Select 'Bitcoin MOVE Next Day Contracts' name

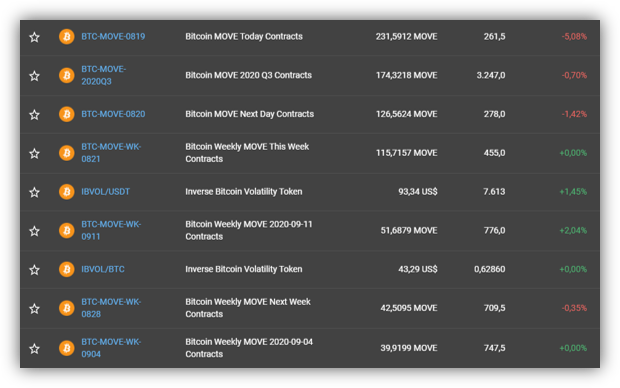250,114
